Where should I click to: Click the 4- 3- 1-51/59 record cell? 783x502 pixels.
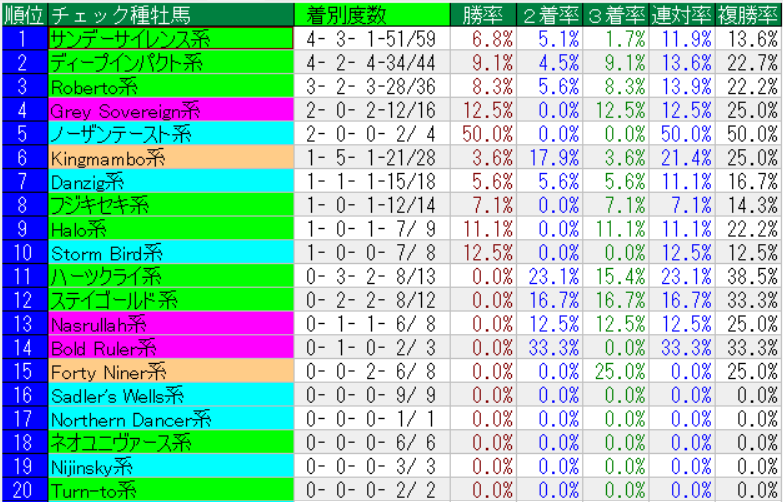pos(372,38)
